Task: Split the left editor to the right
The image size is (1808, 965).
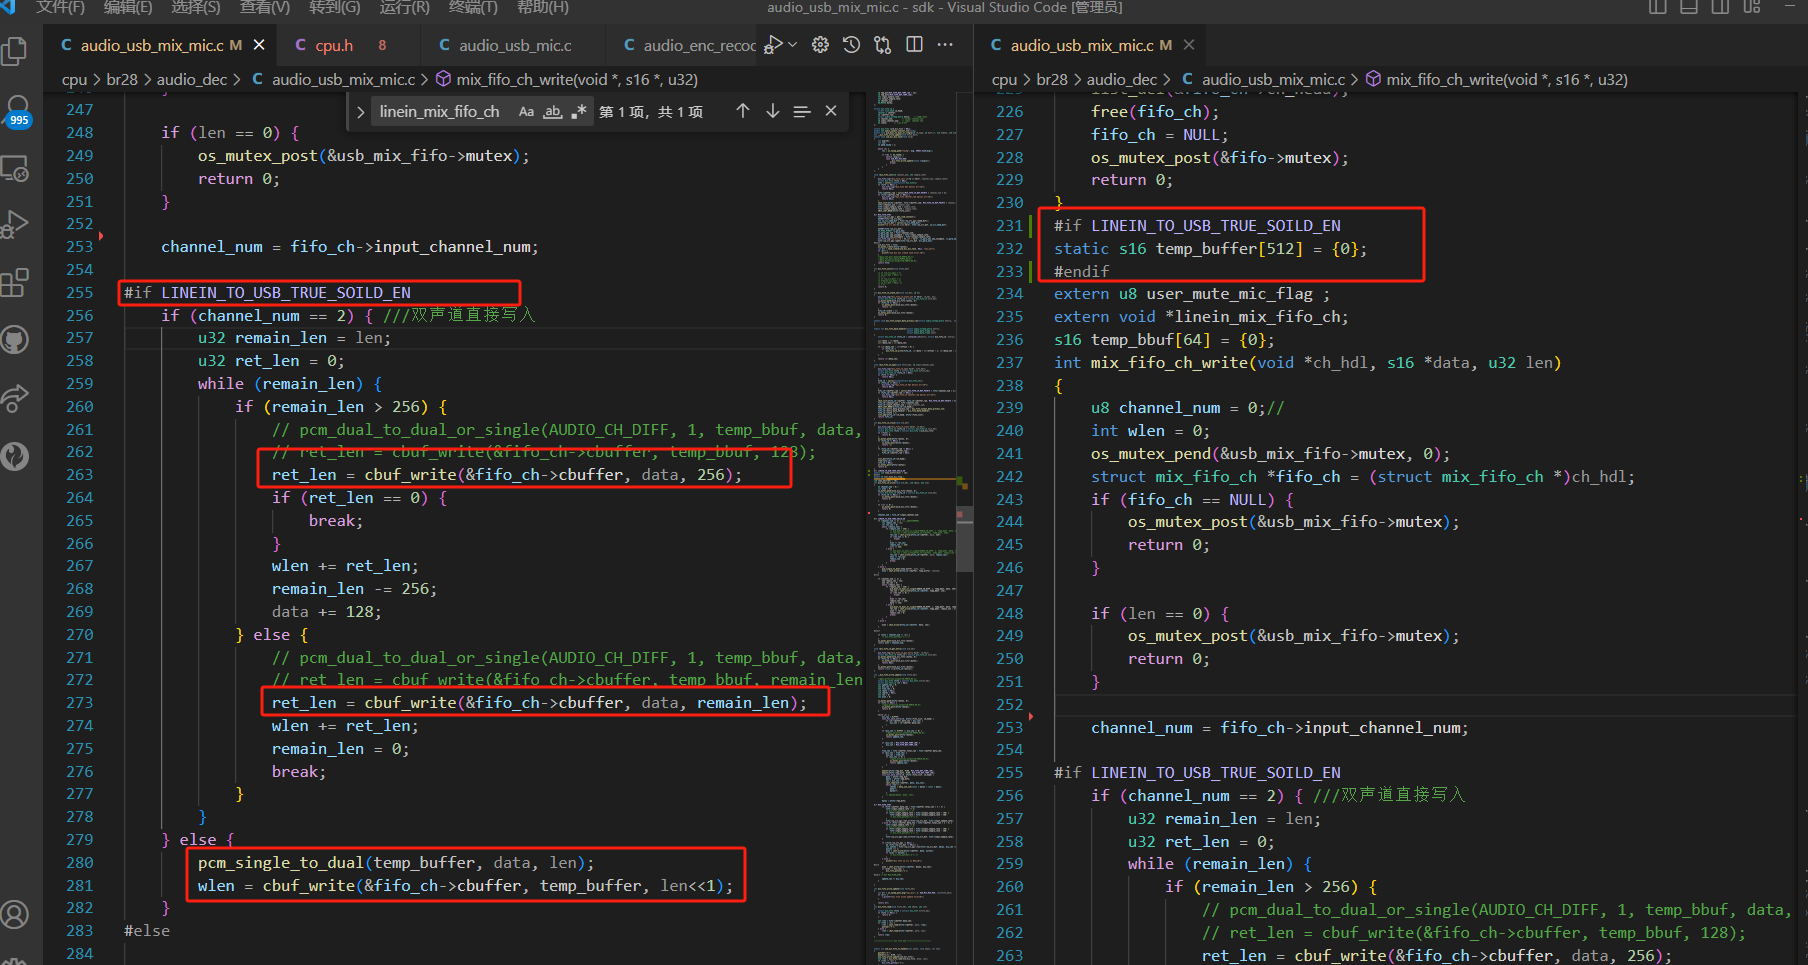Action: [x=914, y=45]
